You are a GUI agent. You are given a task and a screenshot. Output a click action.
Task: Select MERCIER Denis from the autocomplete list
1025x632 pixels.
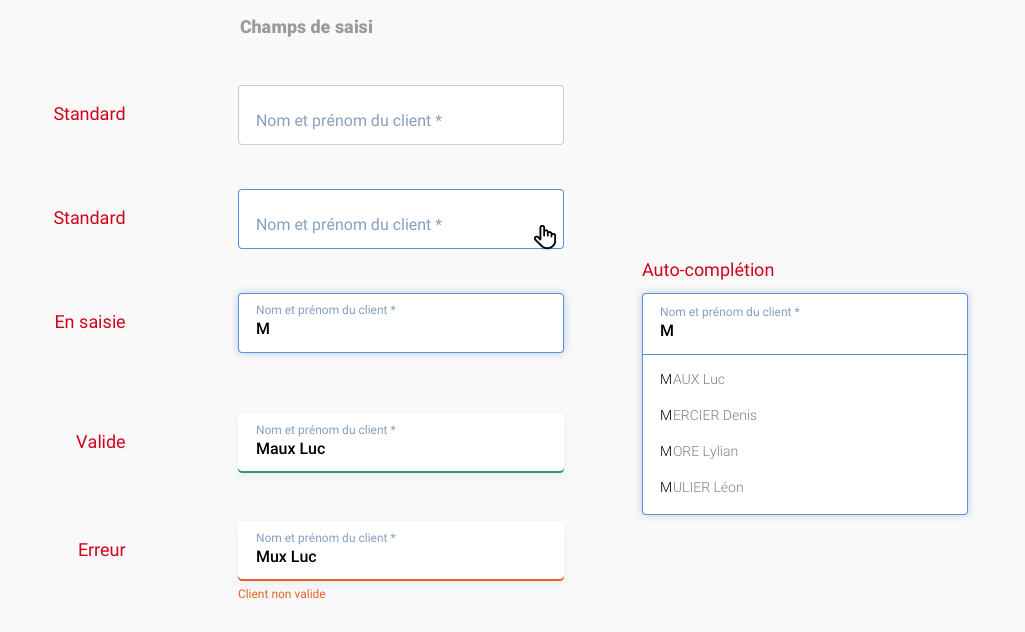(x=708, y=415)
